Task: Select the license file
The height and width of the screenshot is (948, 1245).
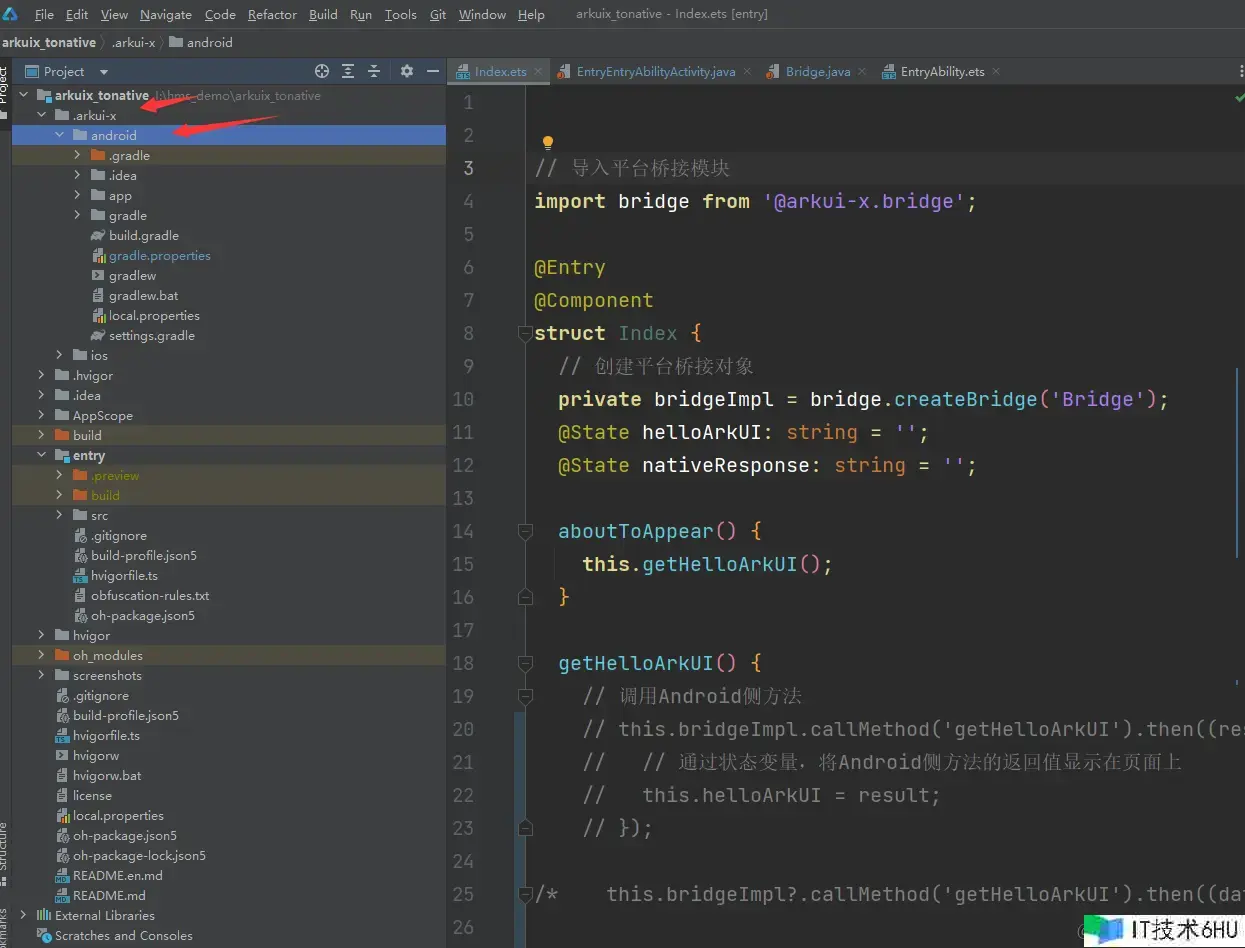Action: click(x=92, y=795)
